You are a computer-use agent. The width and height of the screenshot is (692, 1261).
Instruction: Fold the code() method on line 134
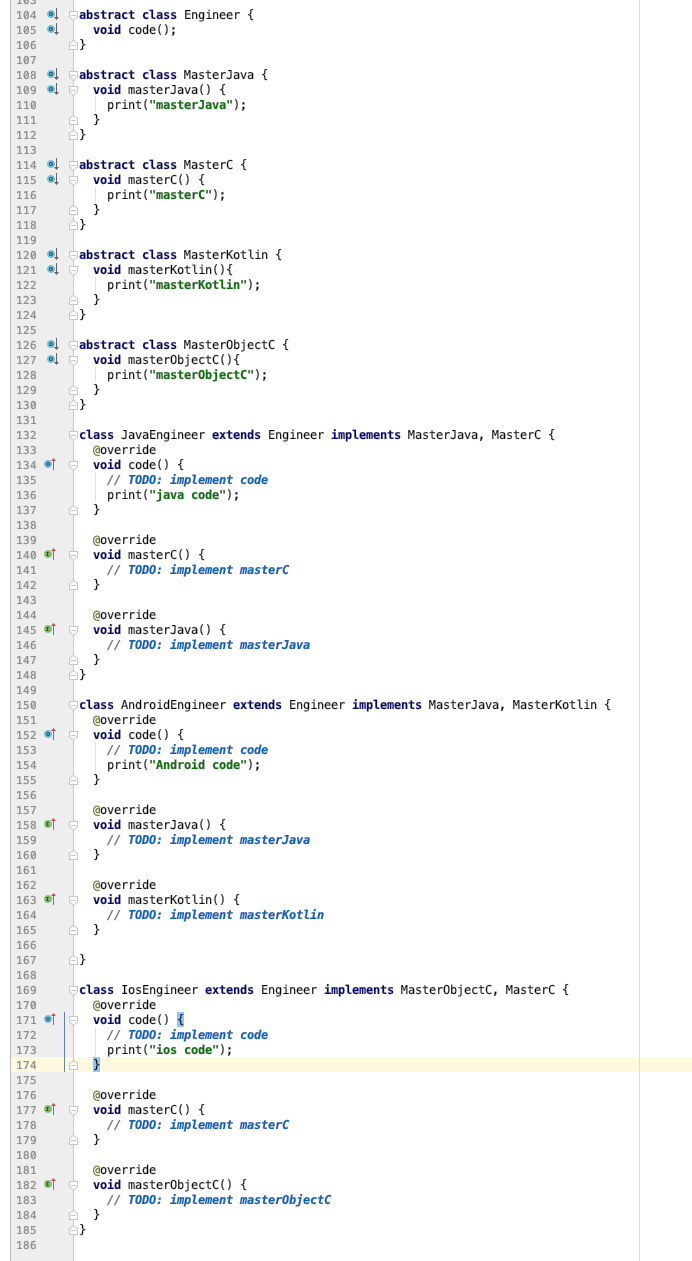click(73, 465)
